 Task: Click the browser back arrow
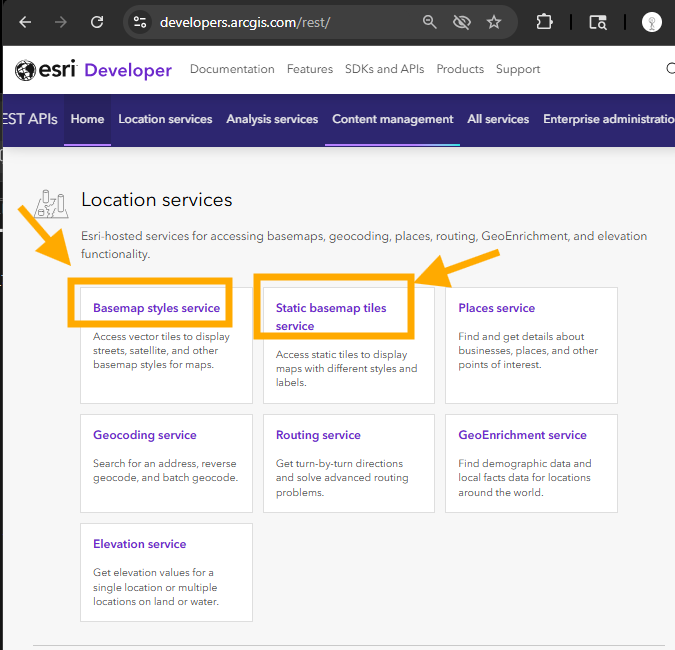coord(25,22)
